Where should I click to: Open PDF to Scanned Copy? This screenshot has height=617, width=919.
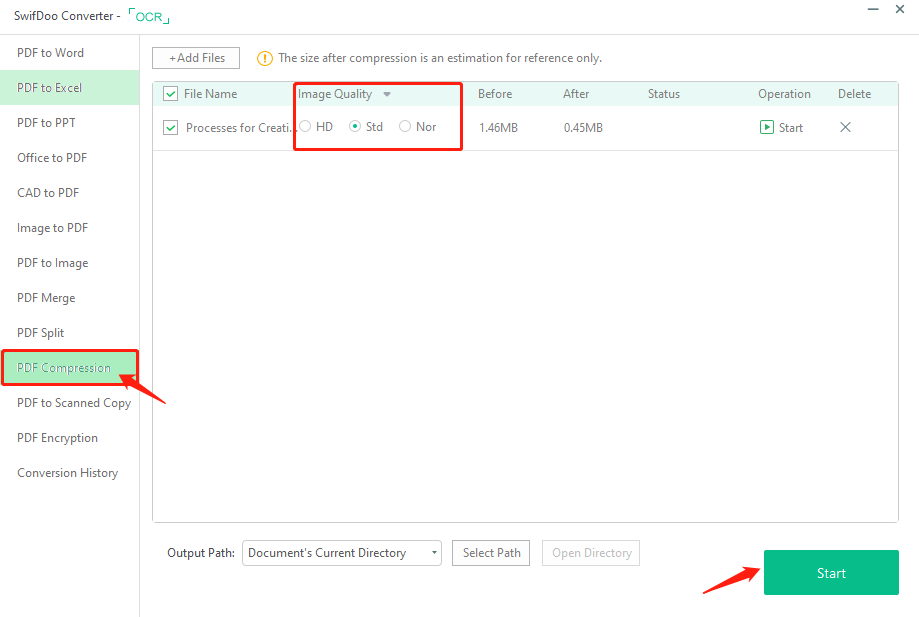73,402
